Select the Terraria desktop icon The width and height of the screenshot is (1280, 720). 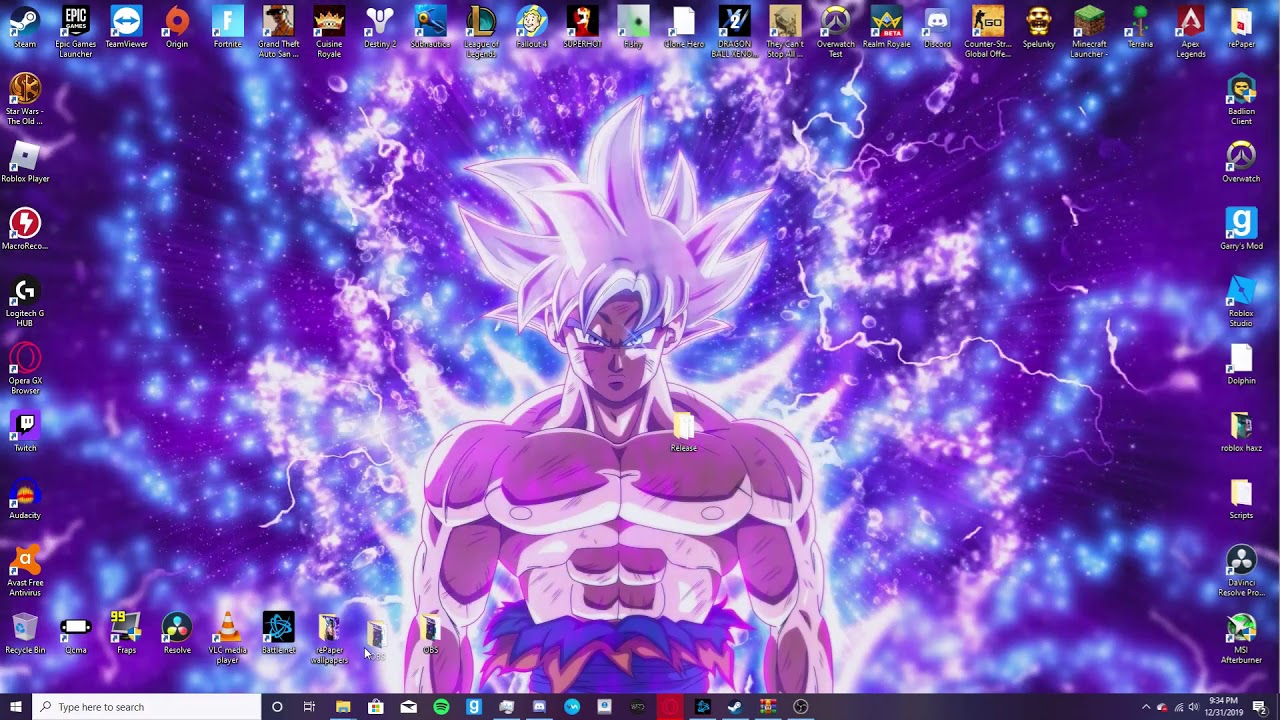tap(1140, 27)
